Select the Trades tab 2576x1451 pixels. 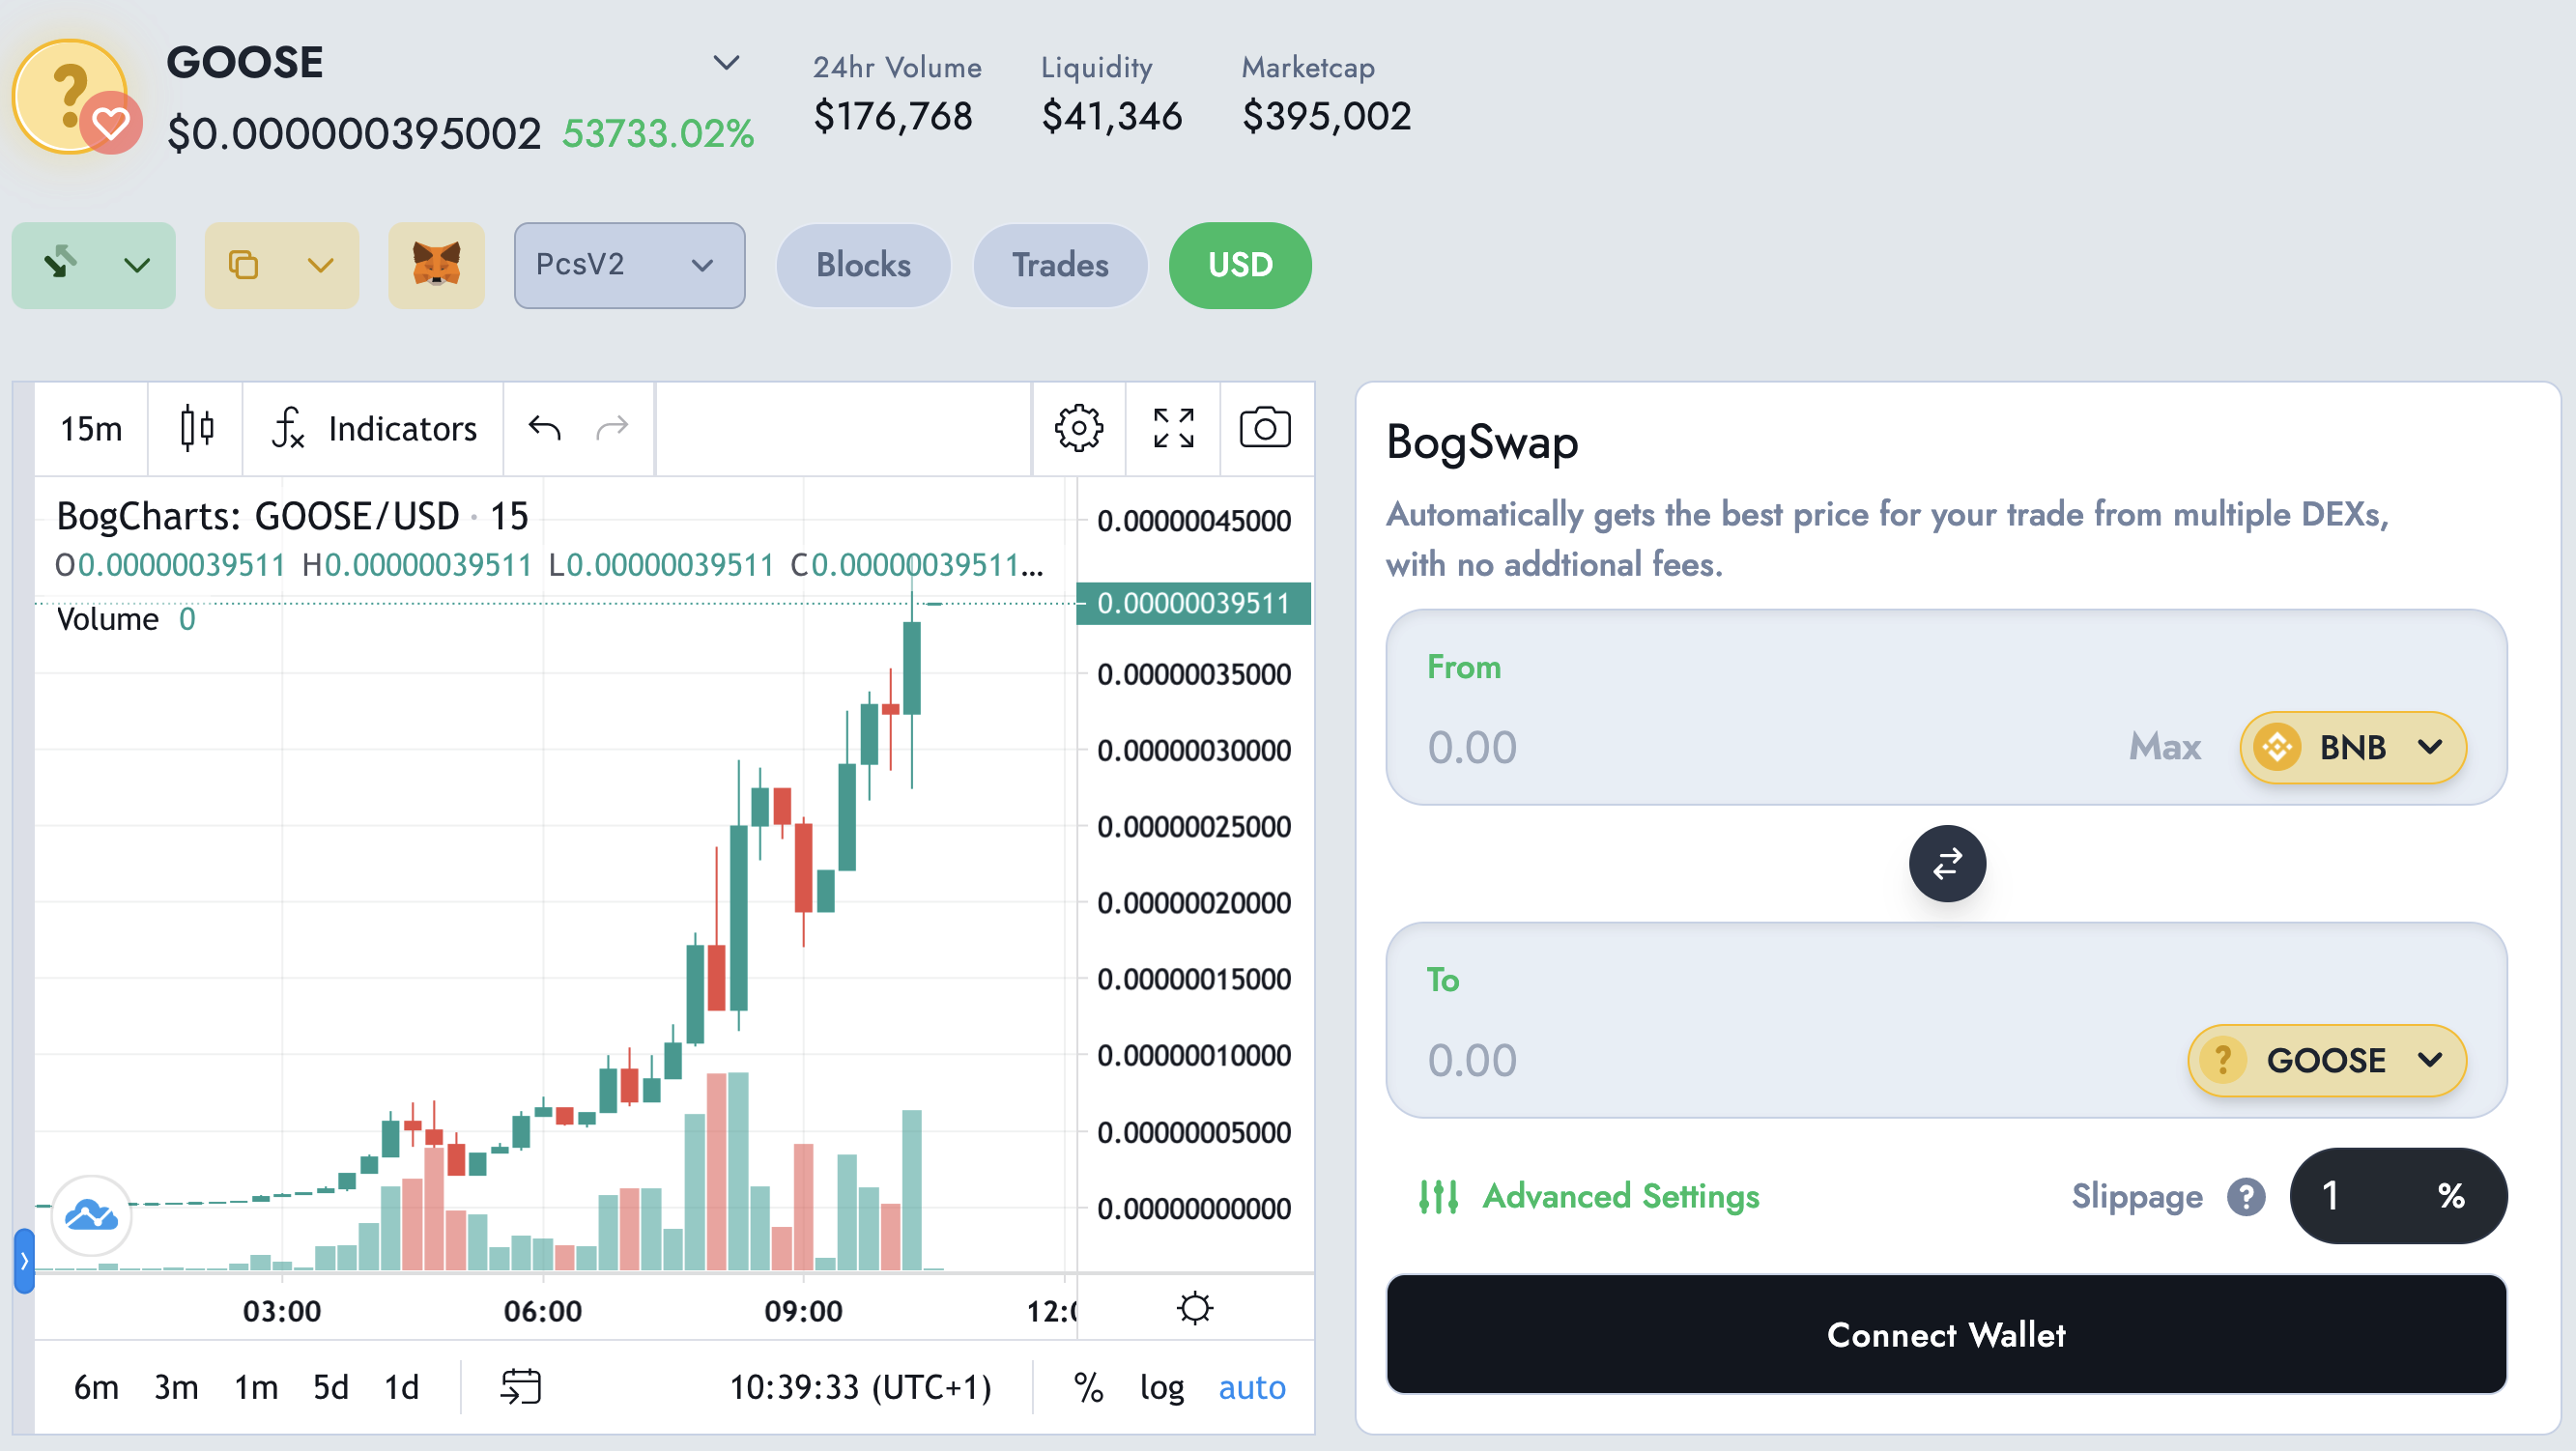1058,266
